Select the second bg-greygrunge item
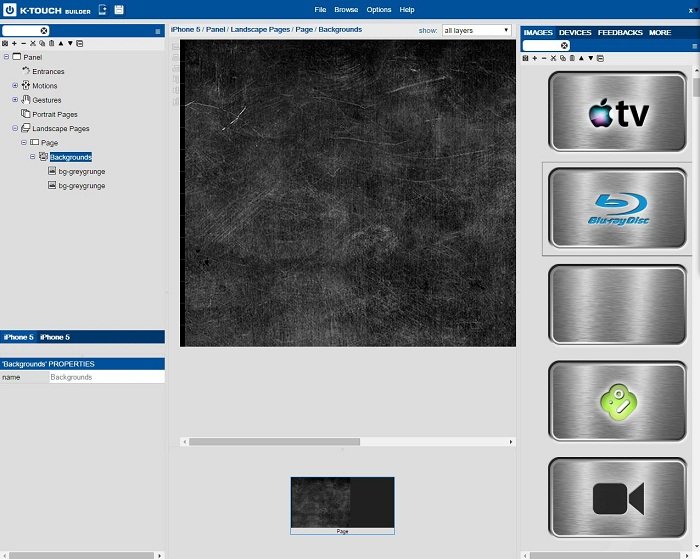The width and height of the screenshot is (700, 559). [x=82, y=186]
